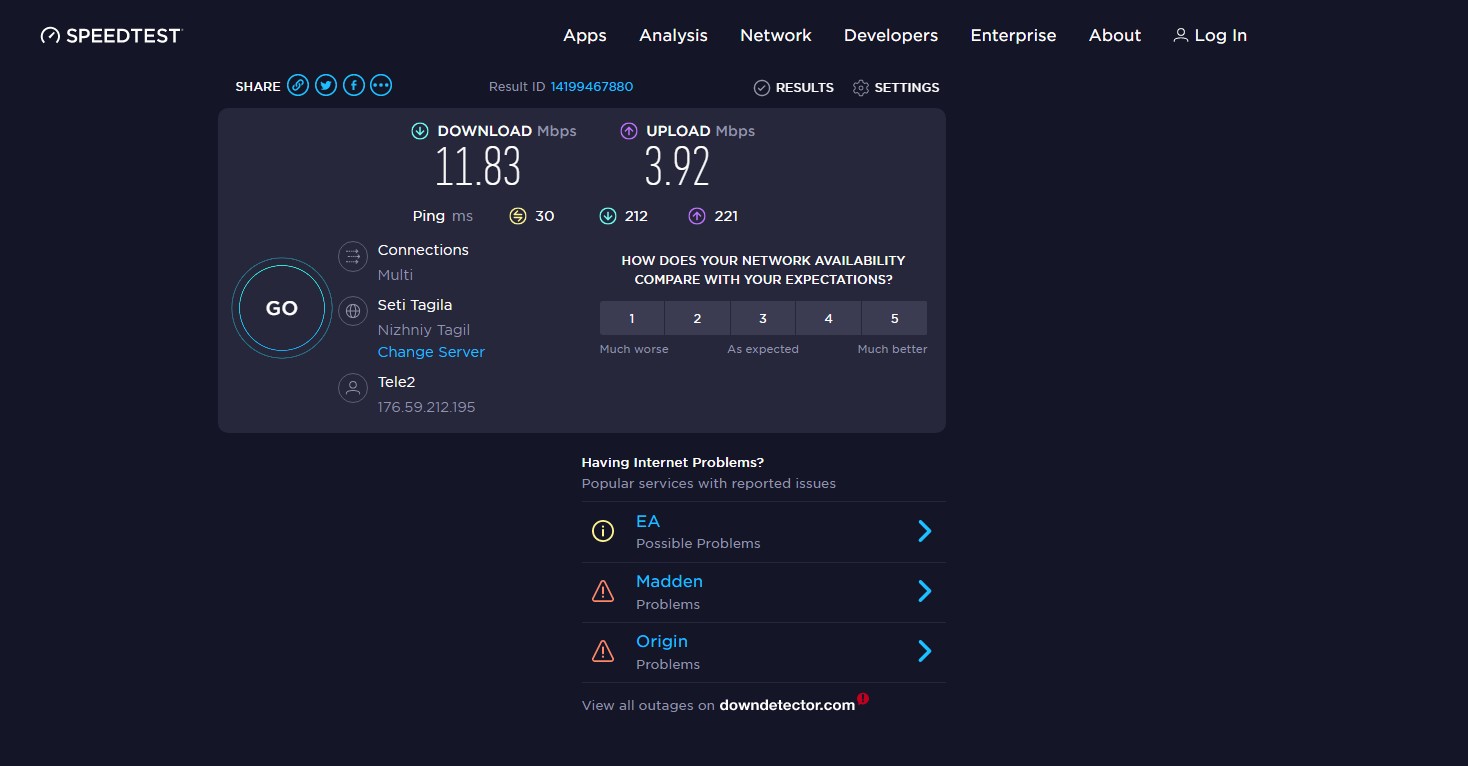
Task: Rate network availability as 4
Action: click(x=828, y=318)
